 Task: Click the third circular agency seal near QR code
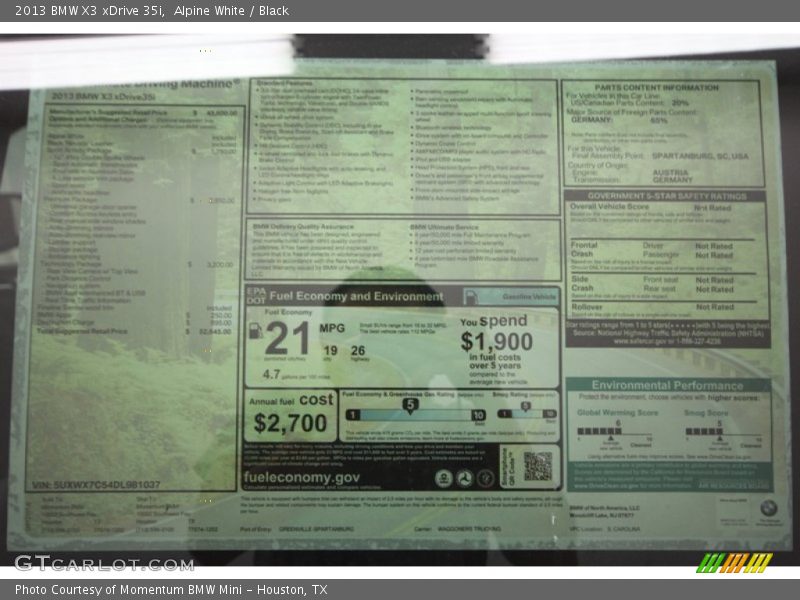pos(486,478)
